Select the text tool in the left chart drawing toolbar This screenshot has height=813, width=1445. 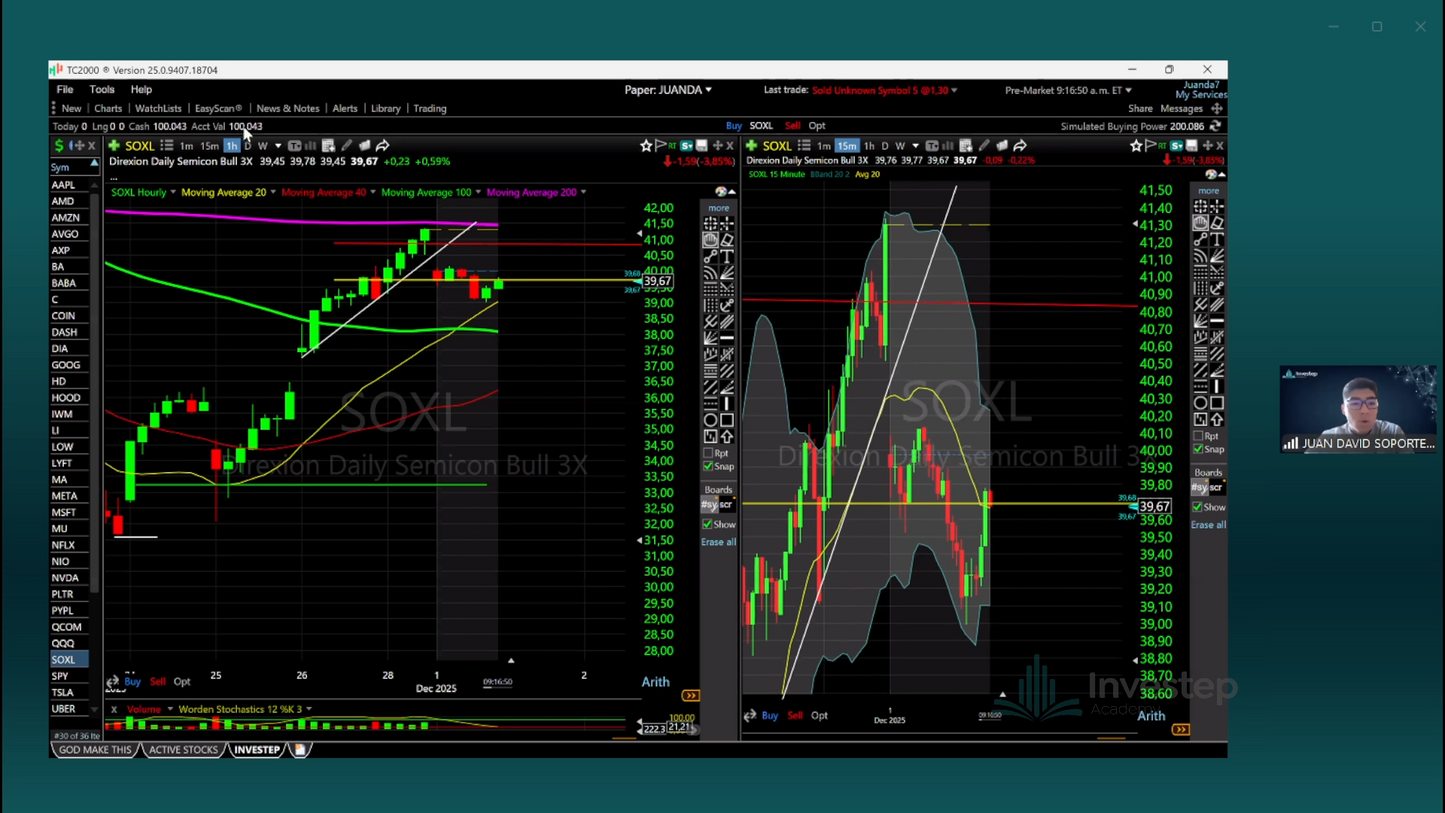(x=727, y=257)
